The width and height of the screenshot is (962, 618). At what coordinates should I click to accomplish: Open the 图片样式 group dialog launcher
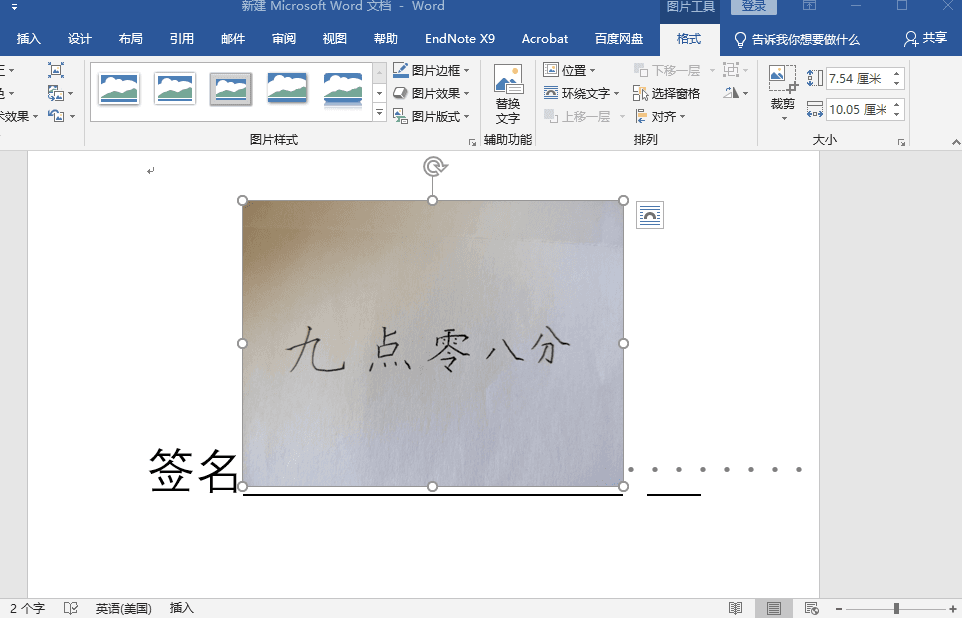[472, 142]
